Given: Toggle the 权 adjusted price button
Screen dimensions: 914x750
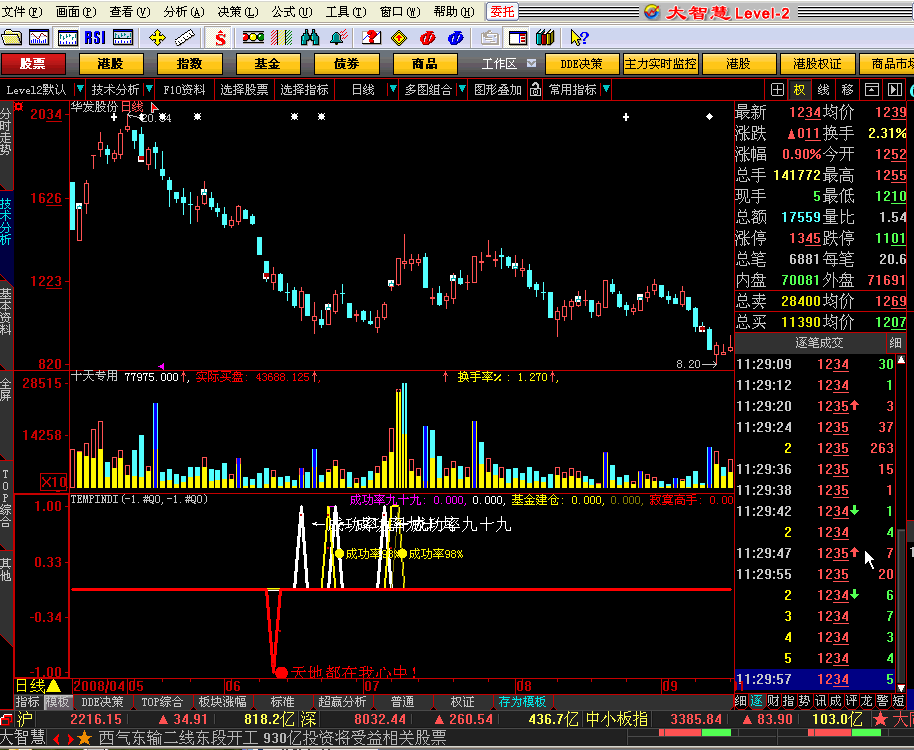Looking at the screenshot, I should pos(799,90).
